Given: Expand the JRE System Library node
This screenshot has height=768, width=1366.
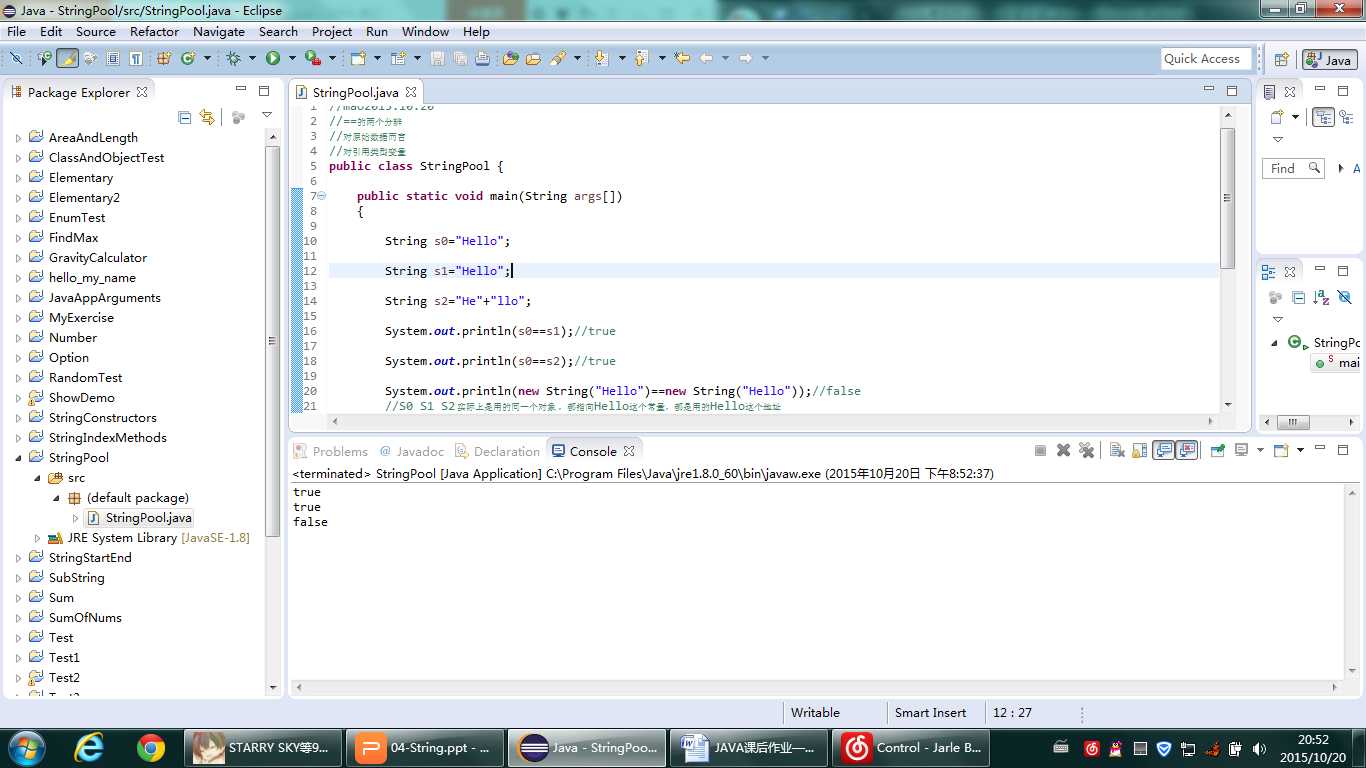Looking at the screenshot, I should pyautogui.click(x=38, y=538).
